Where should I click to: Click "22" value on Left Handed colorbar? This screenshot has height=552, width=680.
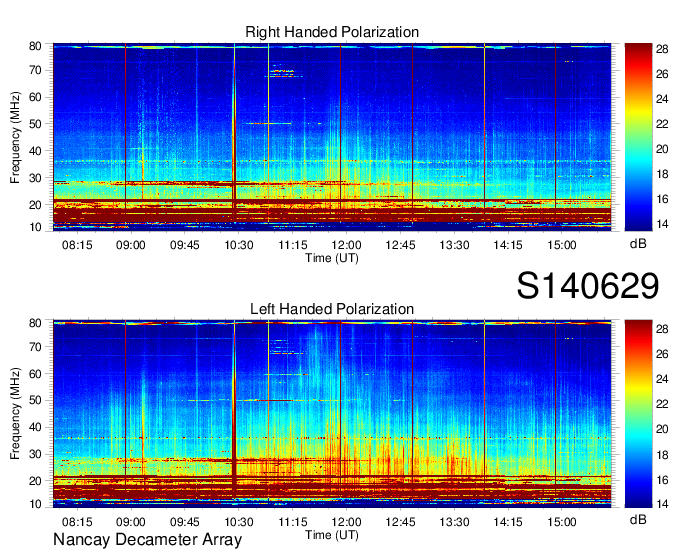click(x=662, y=404)
